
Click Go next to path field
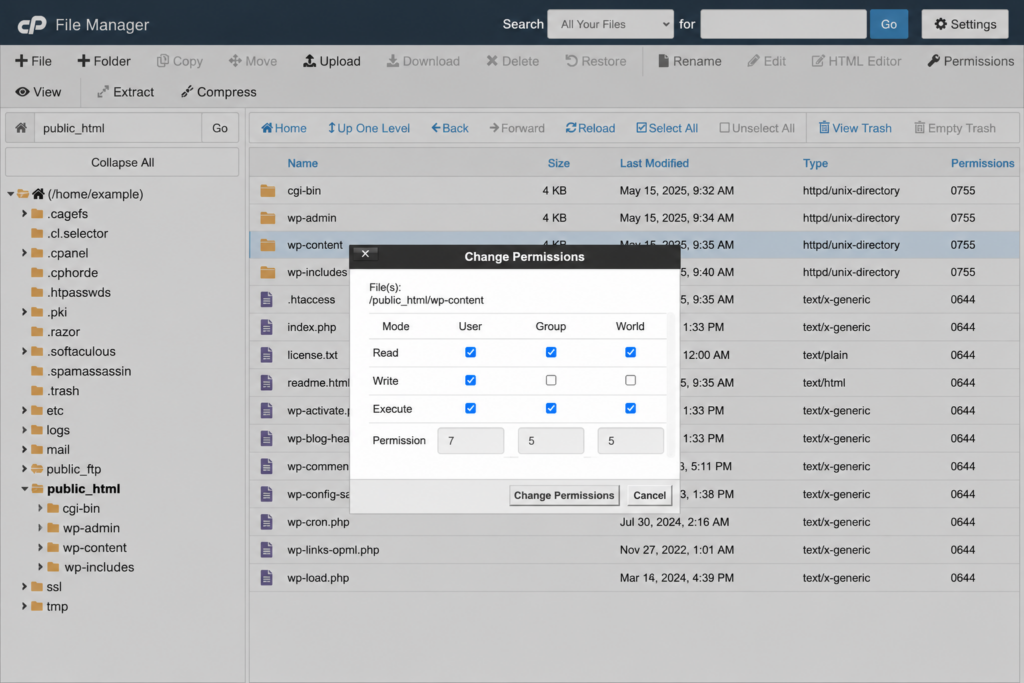pyautogui.click(x=220, y=128)
